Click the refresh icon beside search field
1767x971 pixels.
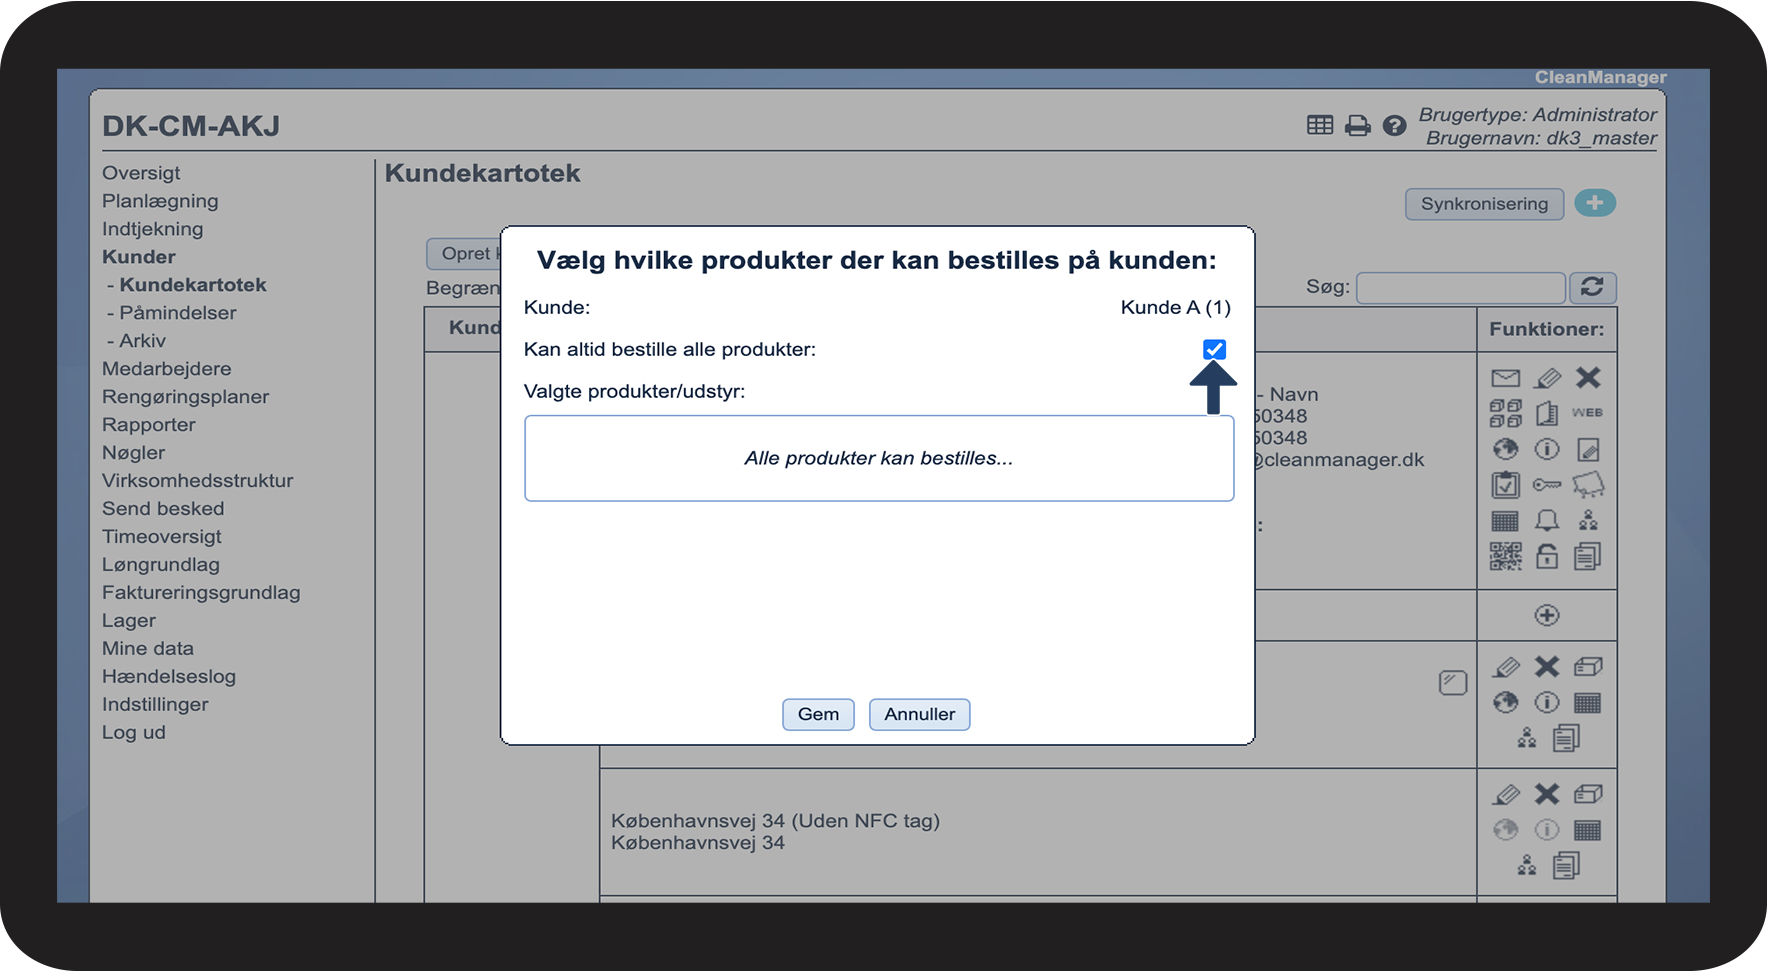(1592, 287)
